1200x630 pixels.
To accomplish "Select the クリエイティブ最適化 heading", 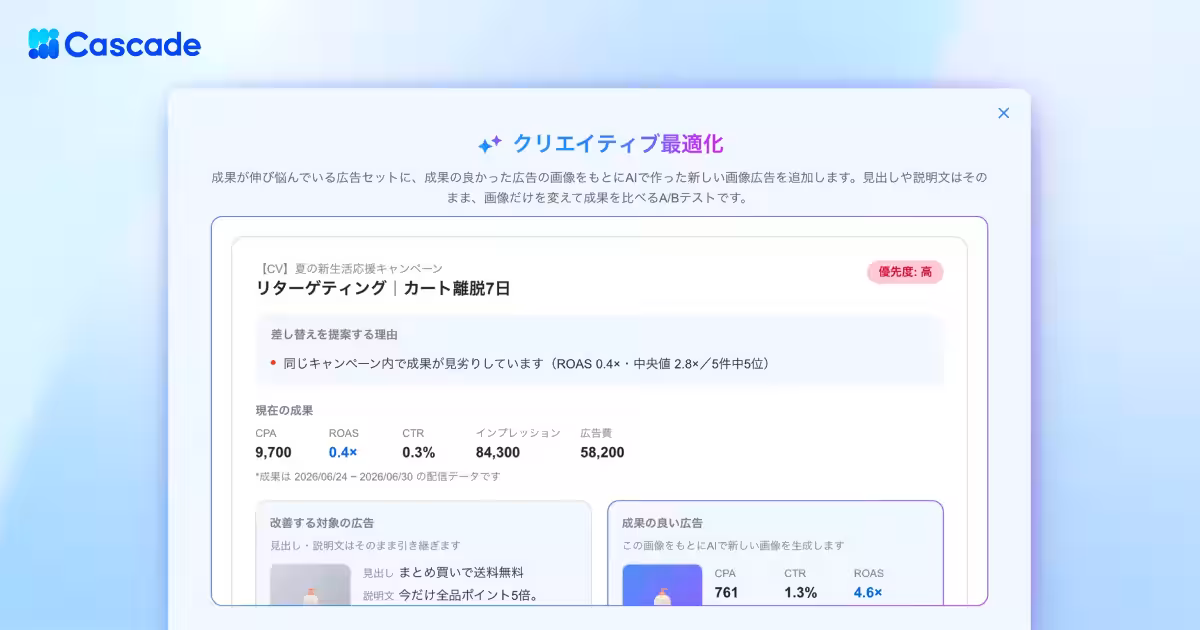I will pyautogui.click(x=618, y=144).
